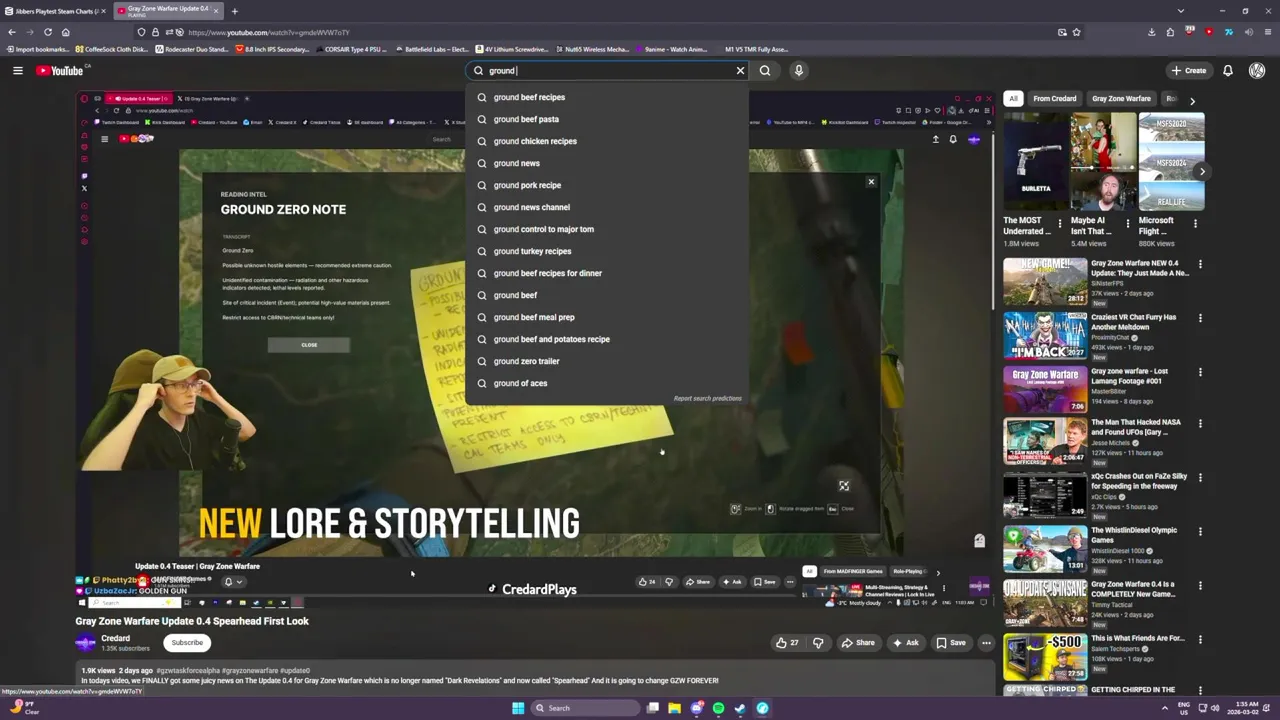Choose suggestion 'ground beef pasta'
The height and width of the screenshot is (720, 1280).
607,119
